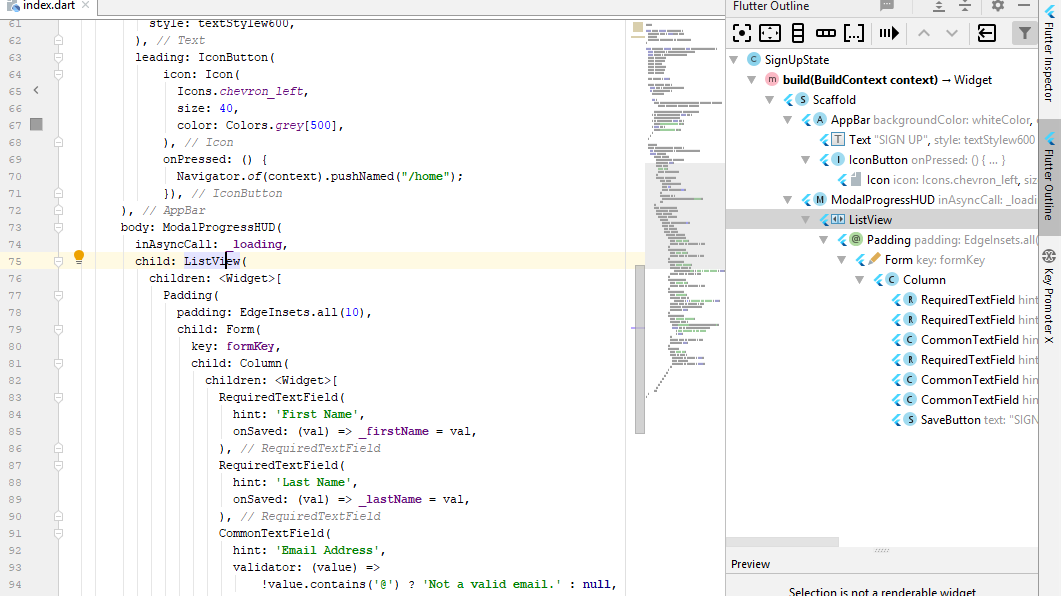Viewport: 1061px width, 596px height.
Task: Collapse the Column widget tree node
Action: (x=858, y=279)
